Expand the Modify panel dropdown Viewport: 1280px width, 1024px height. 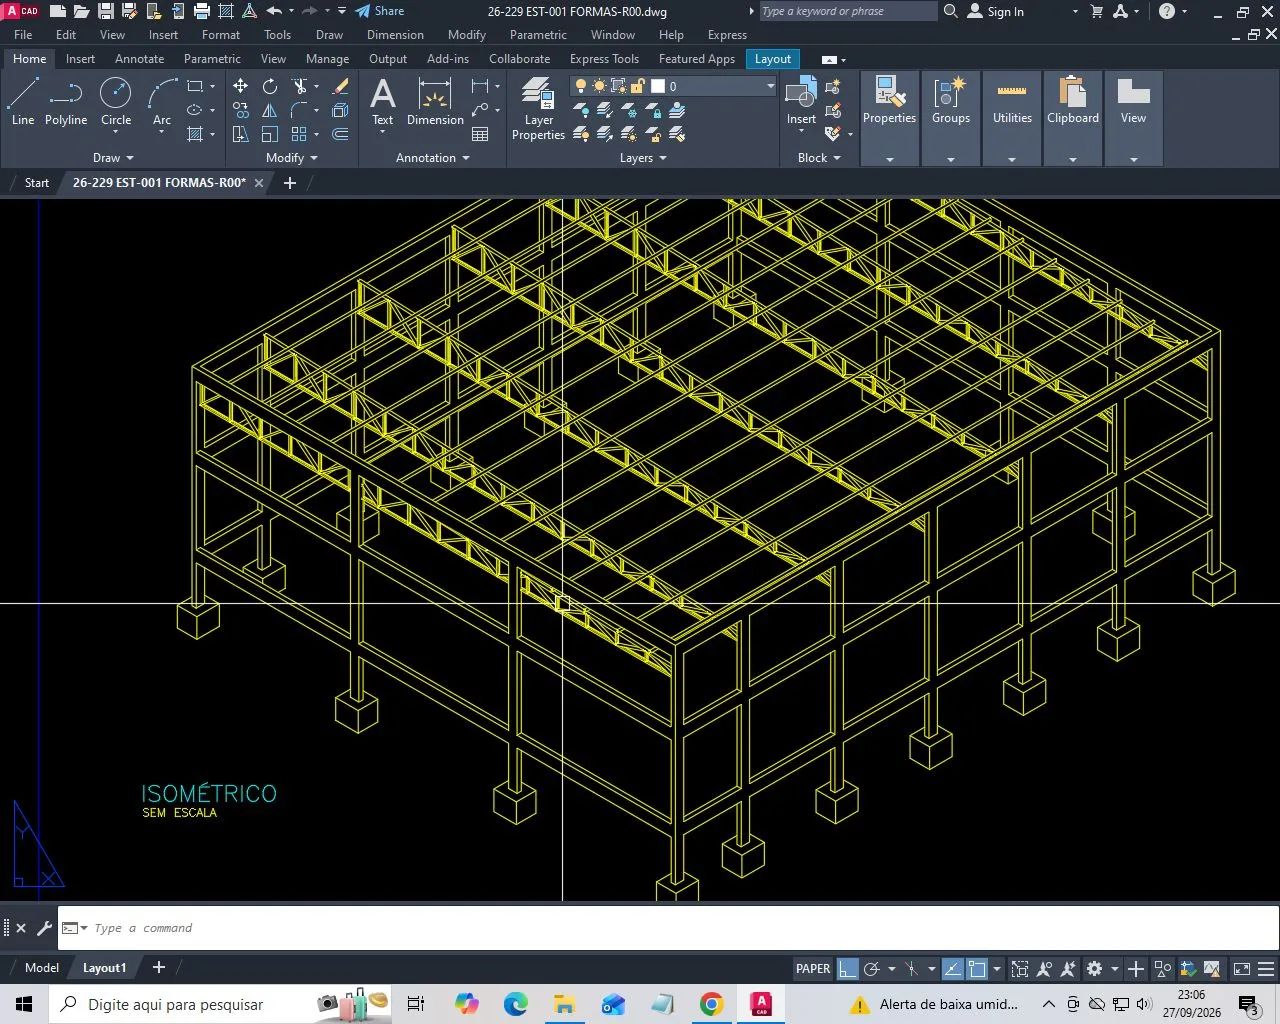(292, 158)
